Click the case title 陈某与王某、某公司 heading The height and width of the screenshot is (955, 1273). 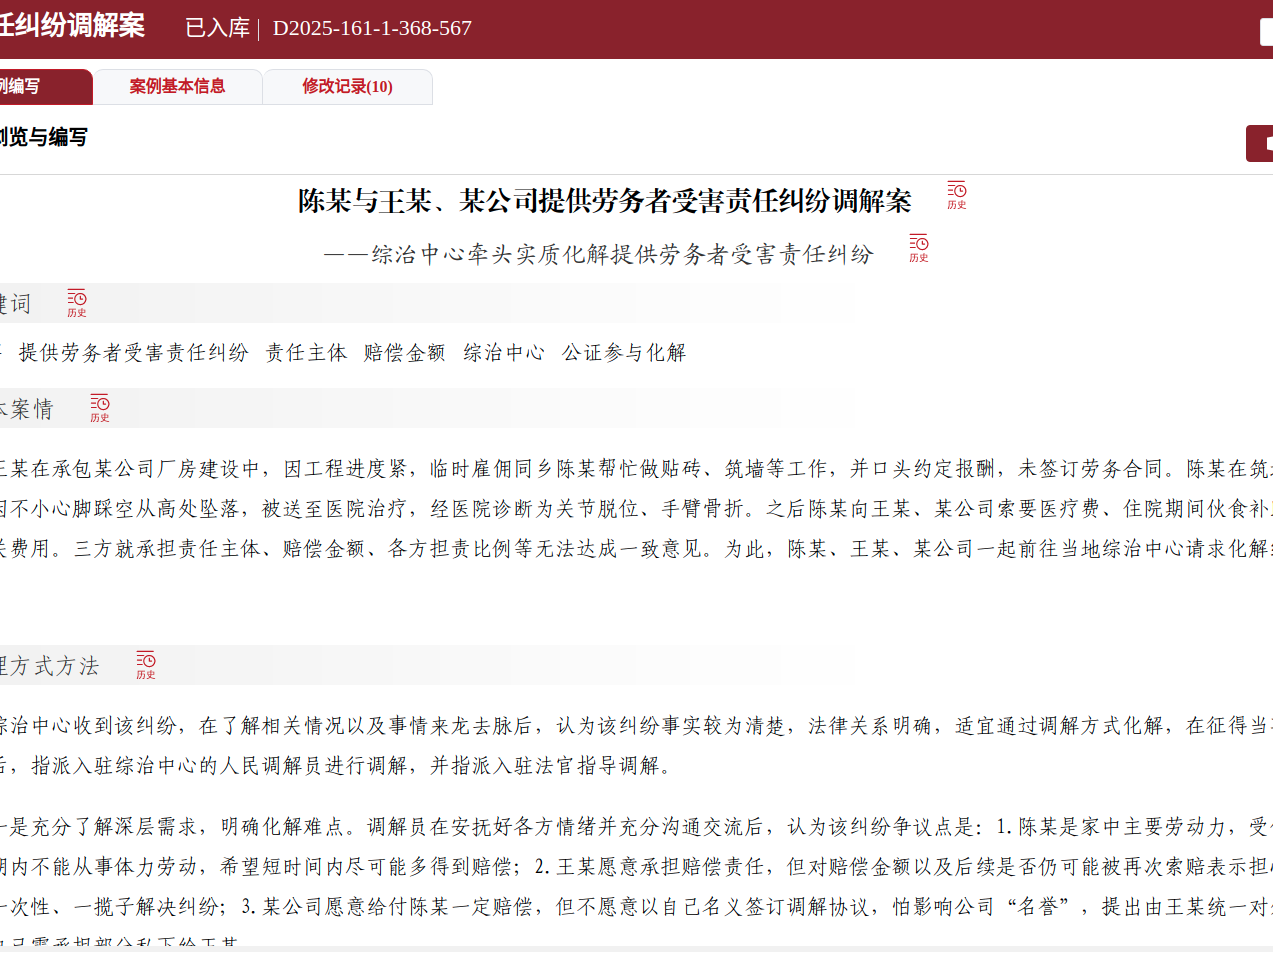pyautogui.click(x=604, y=201)
